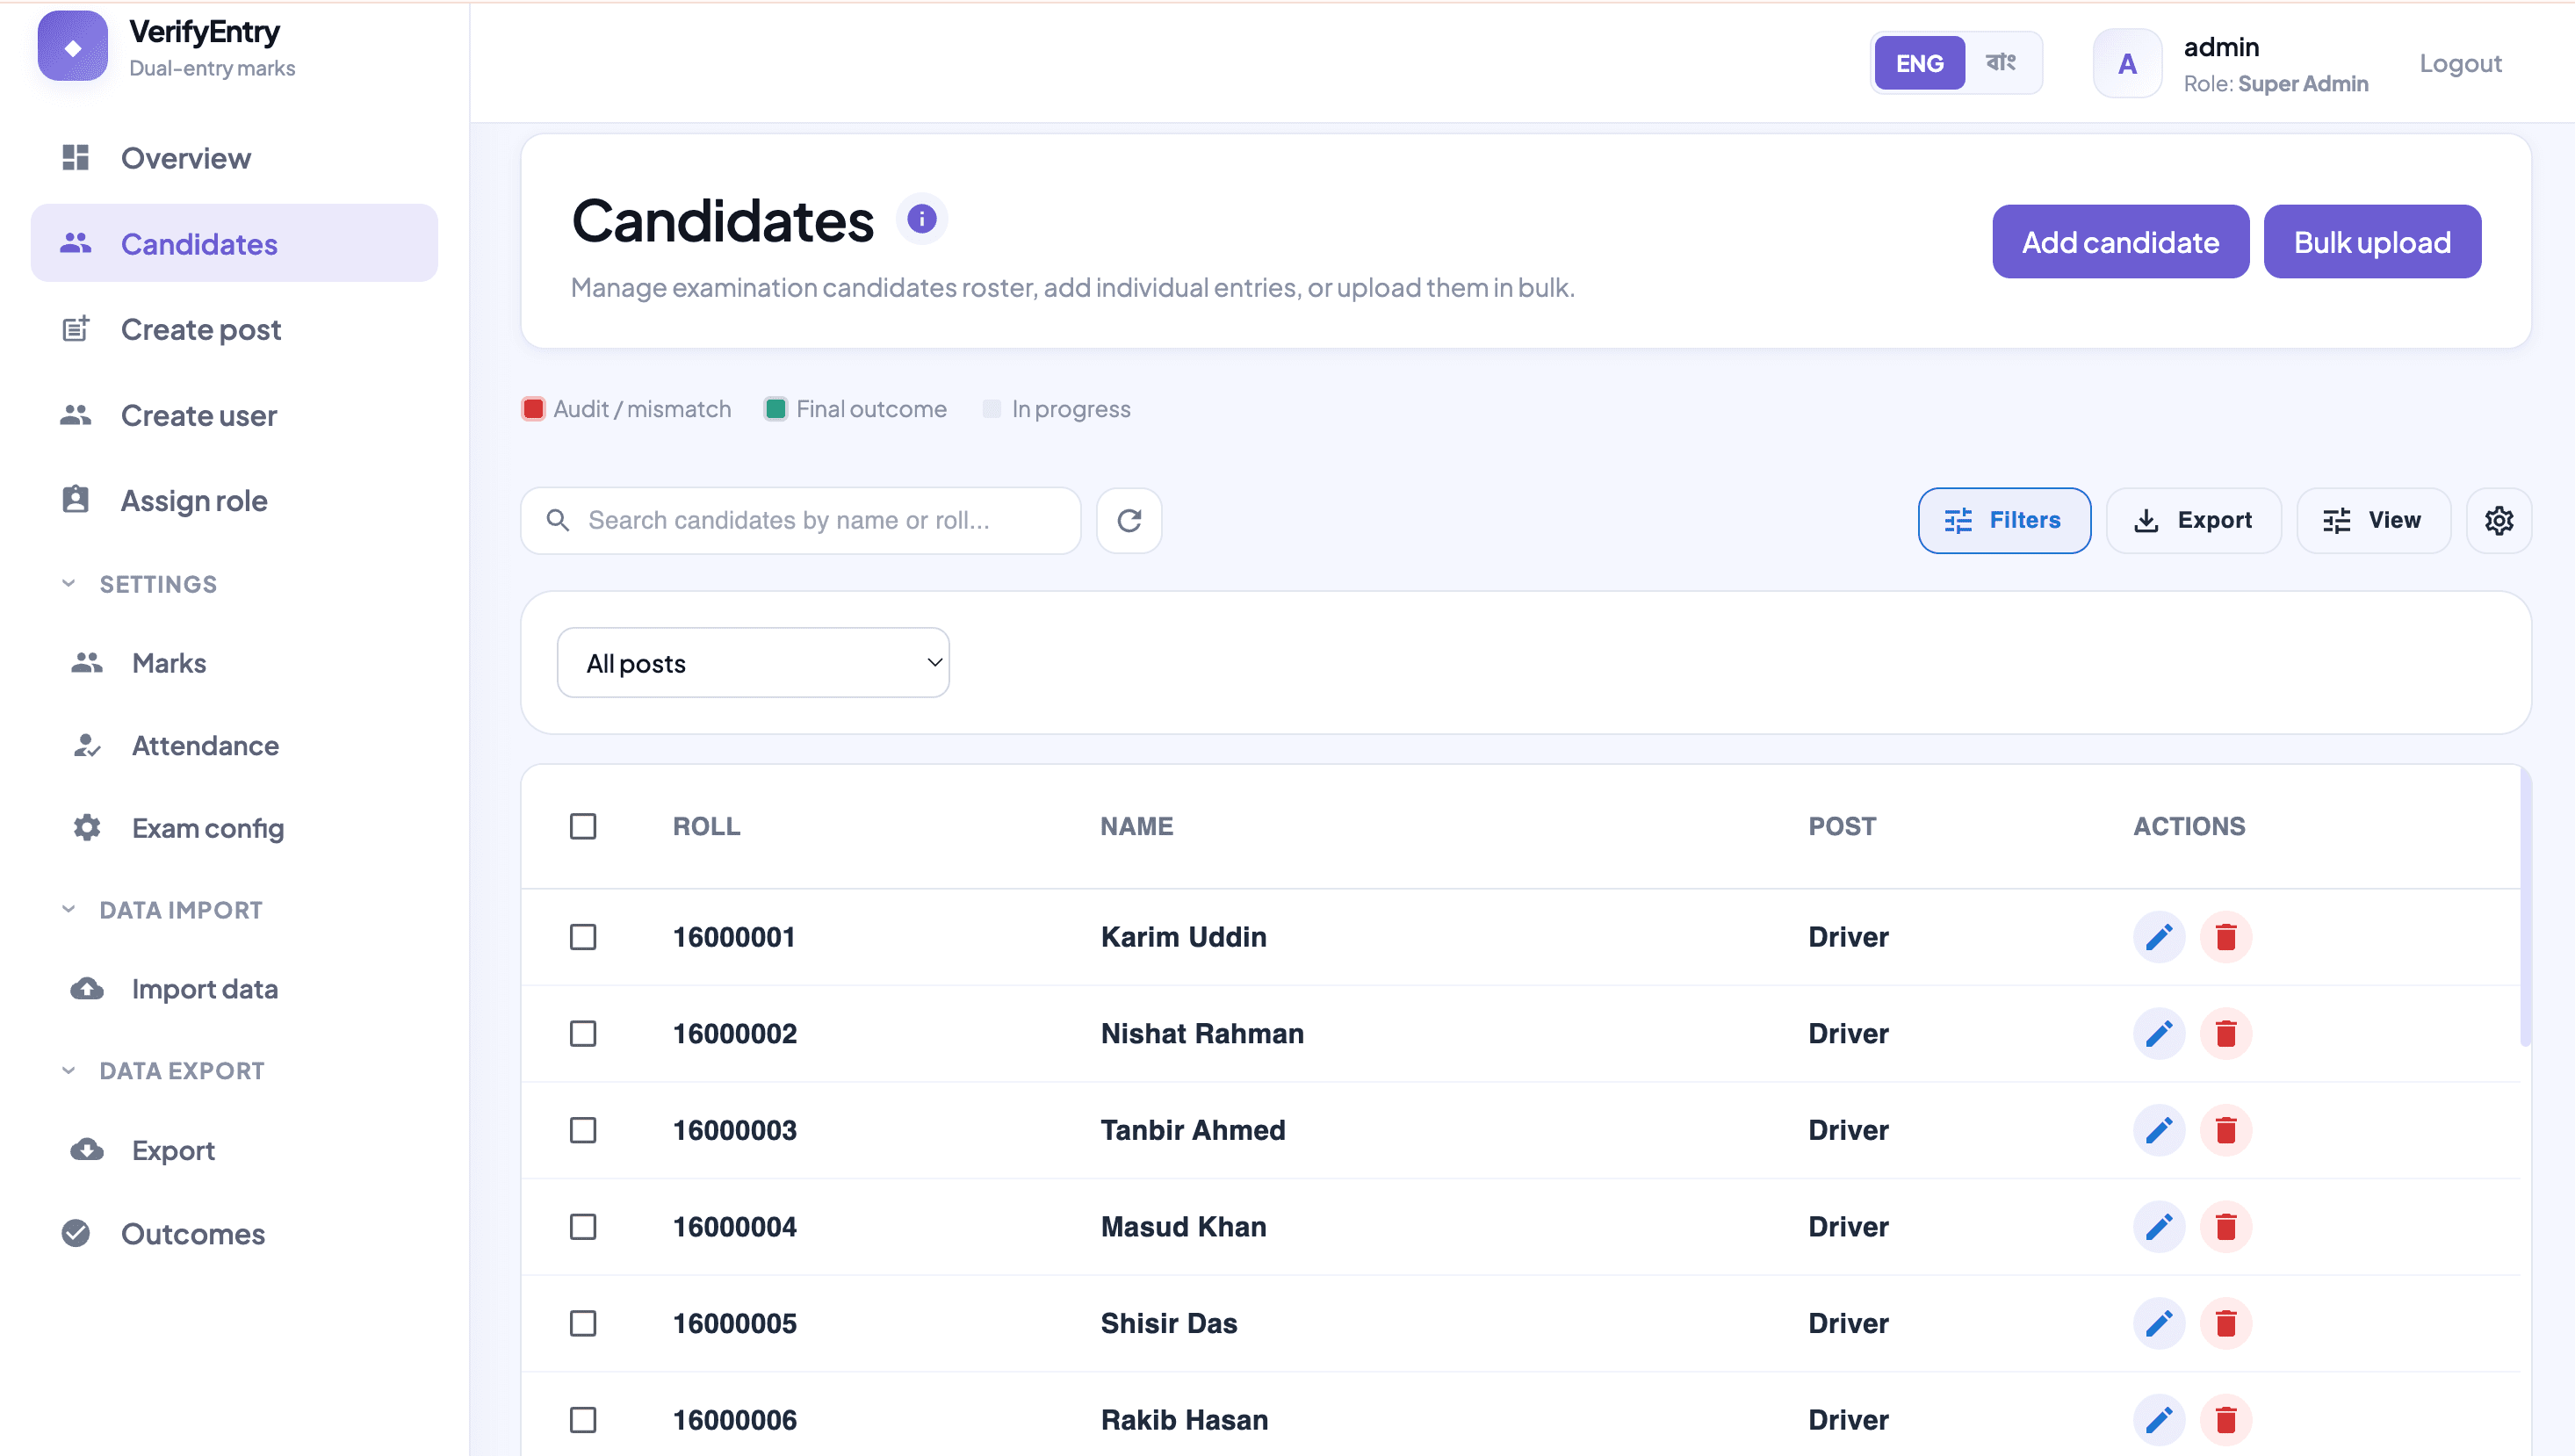Click the name Karim Uddin

click(x=1183, y=937)
